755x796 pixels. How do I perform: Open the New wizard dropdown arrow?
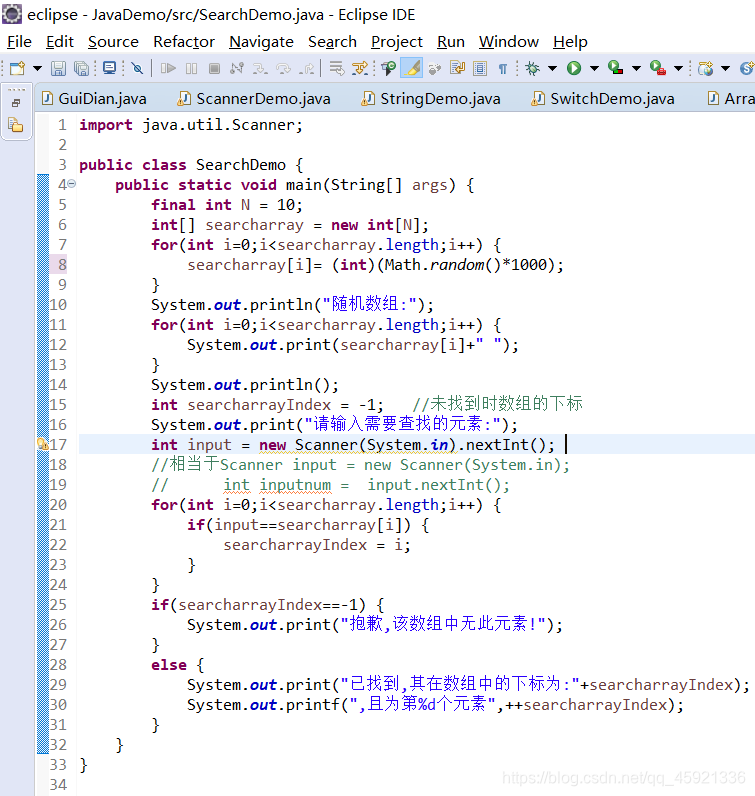(x=37, y=68)
